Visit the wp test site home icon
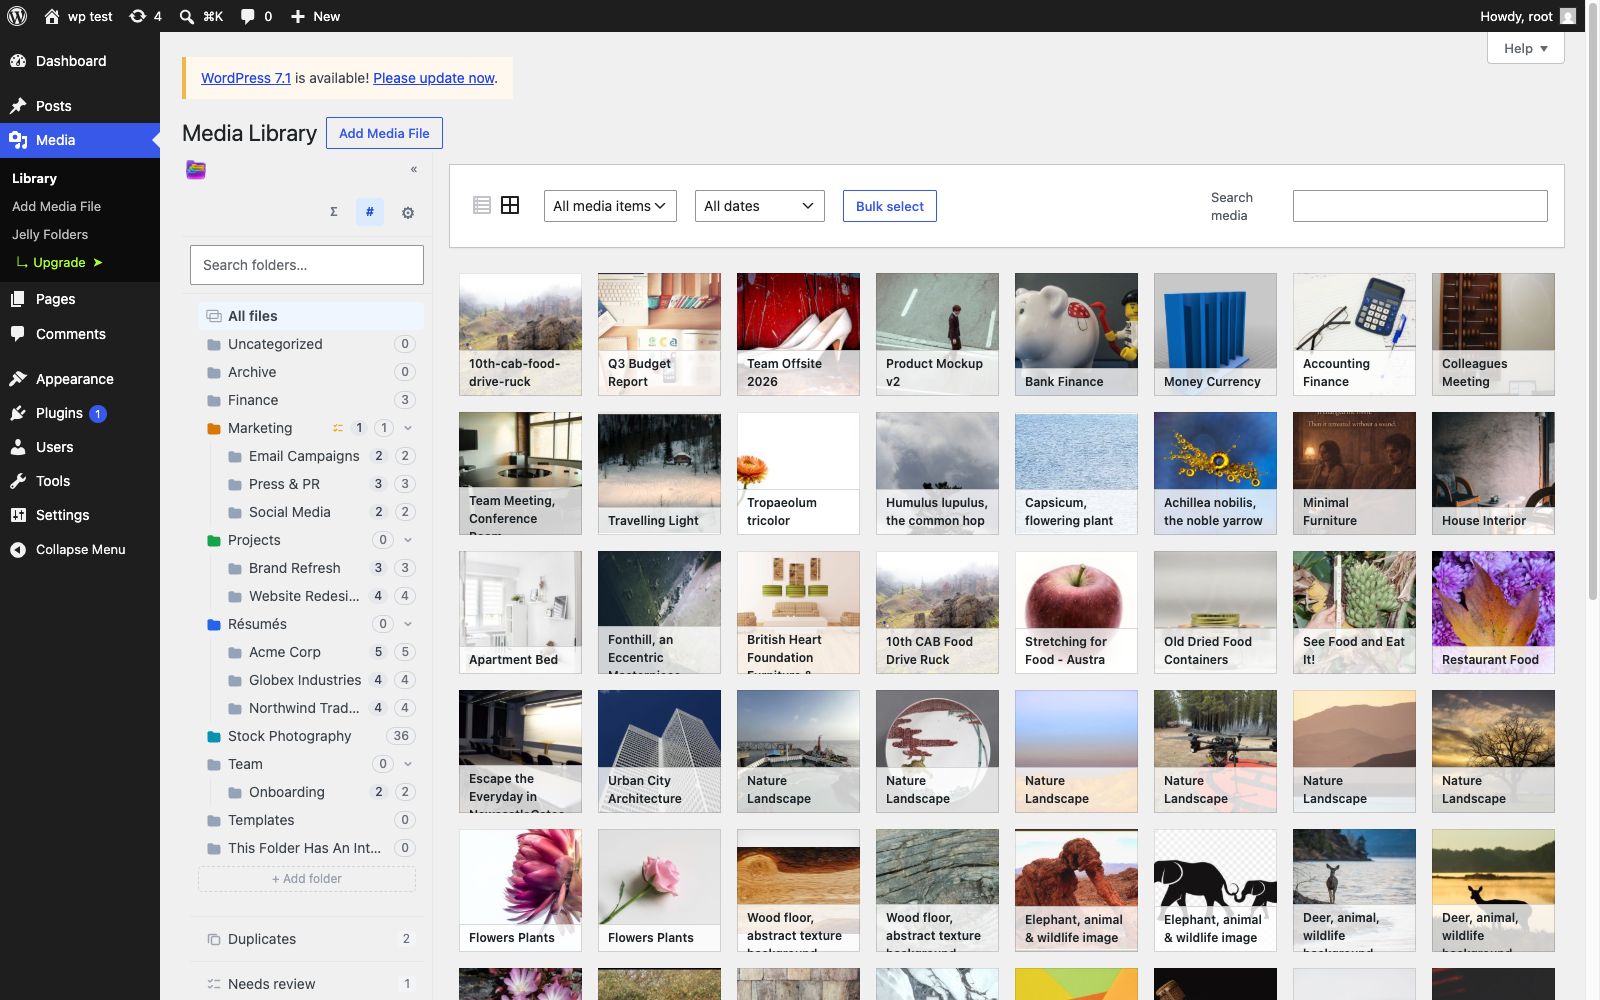The image size is (1600, 1000). (x=52, y=16)
